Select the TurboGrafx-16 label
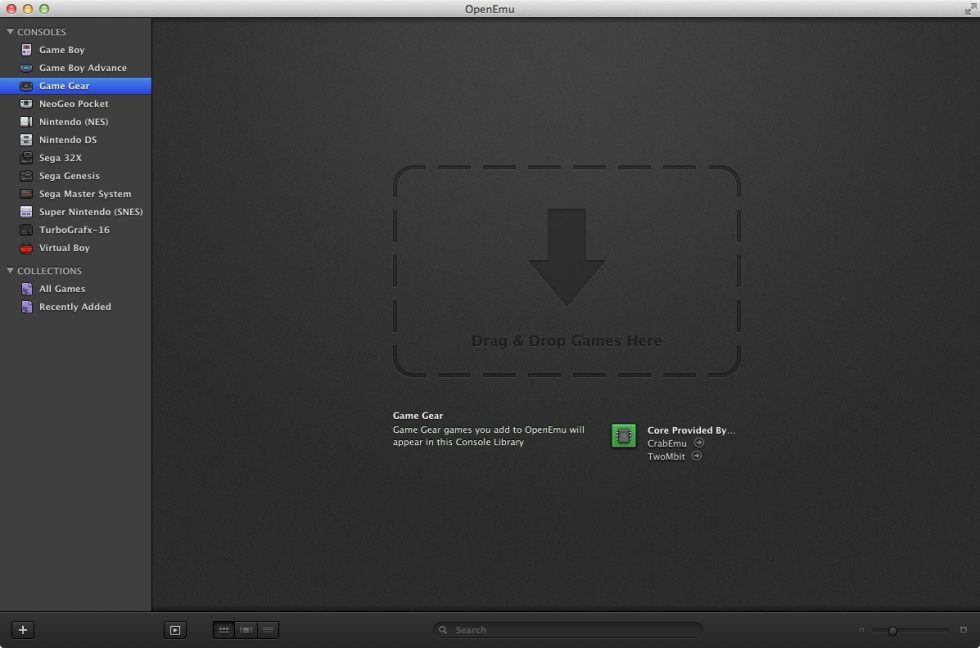Viewport: 980px width, 648px height. [x=74, y=230]
